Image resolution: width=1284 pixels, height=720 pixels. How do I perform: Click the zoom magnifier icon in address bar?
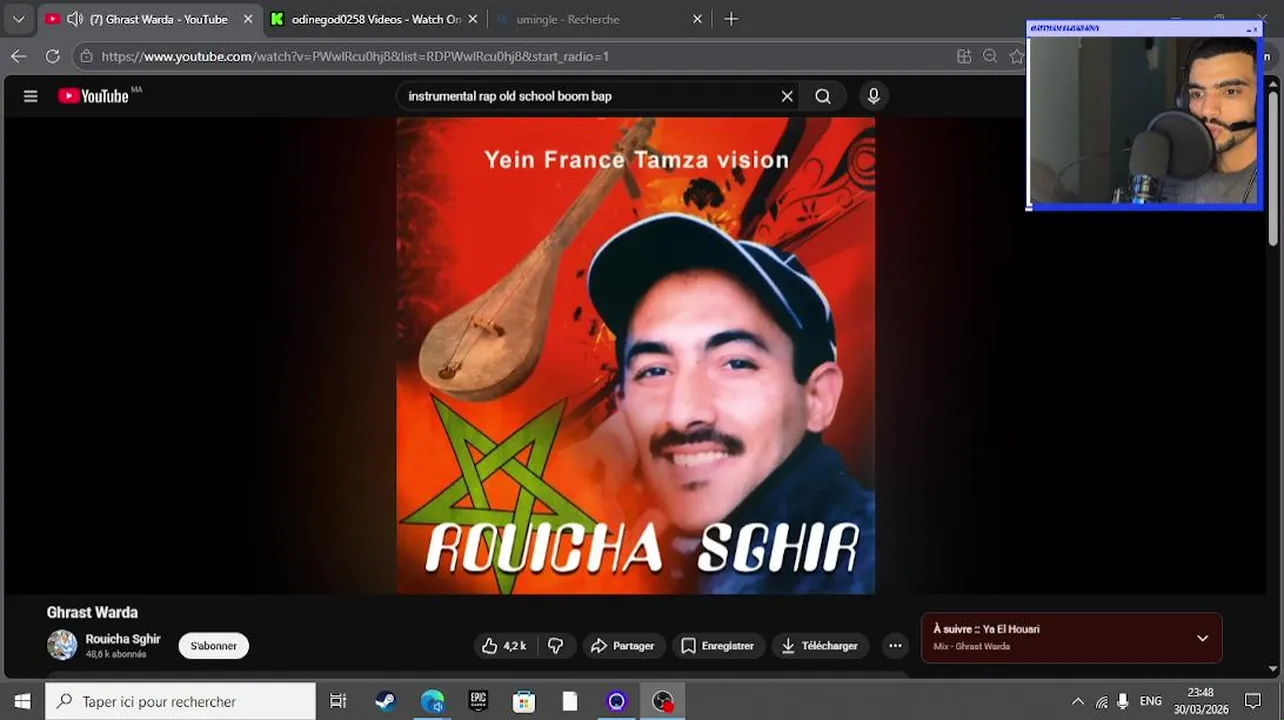click(990, 56)
